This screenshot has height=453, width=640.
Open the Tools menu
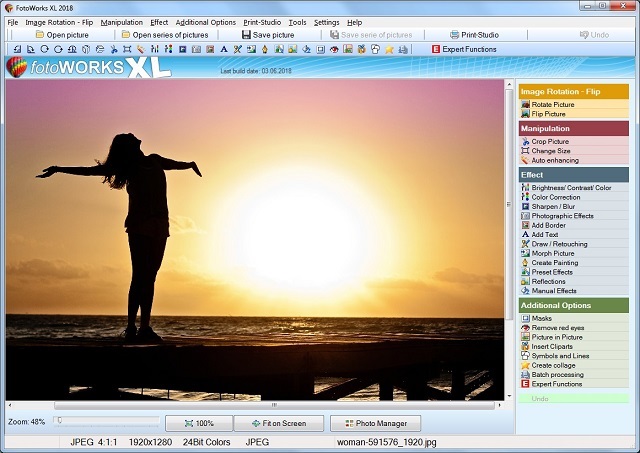(x=298, y=22)
